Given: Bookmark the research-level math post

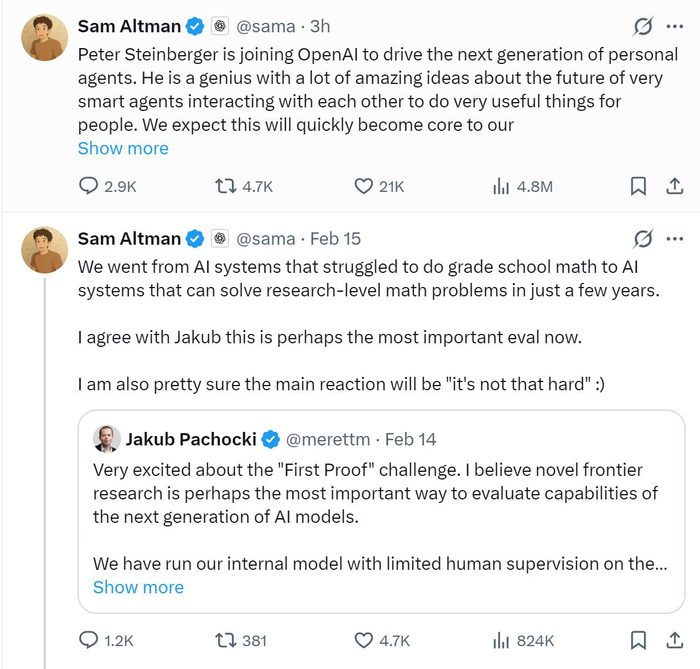Looking at the screenshot, I should tap(638, 640).
